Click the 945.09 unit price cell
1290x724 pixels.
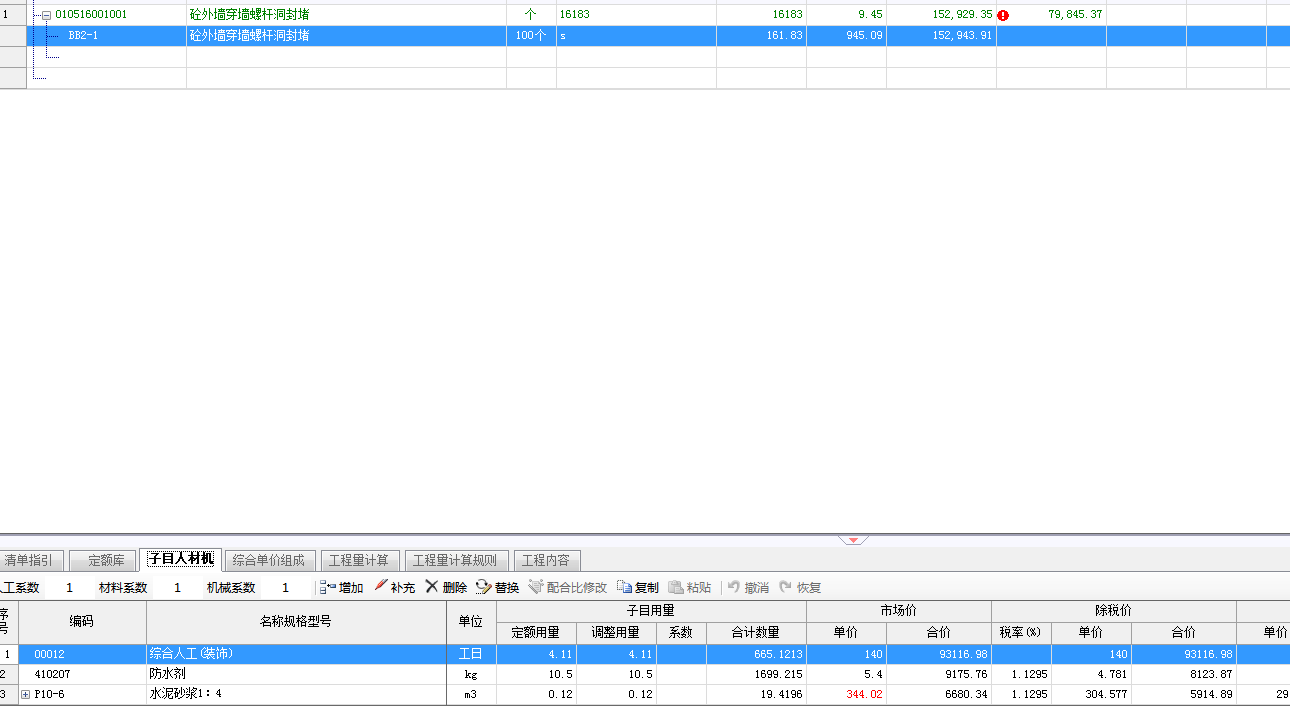click(x=846, y=35)
